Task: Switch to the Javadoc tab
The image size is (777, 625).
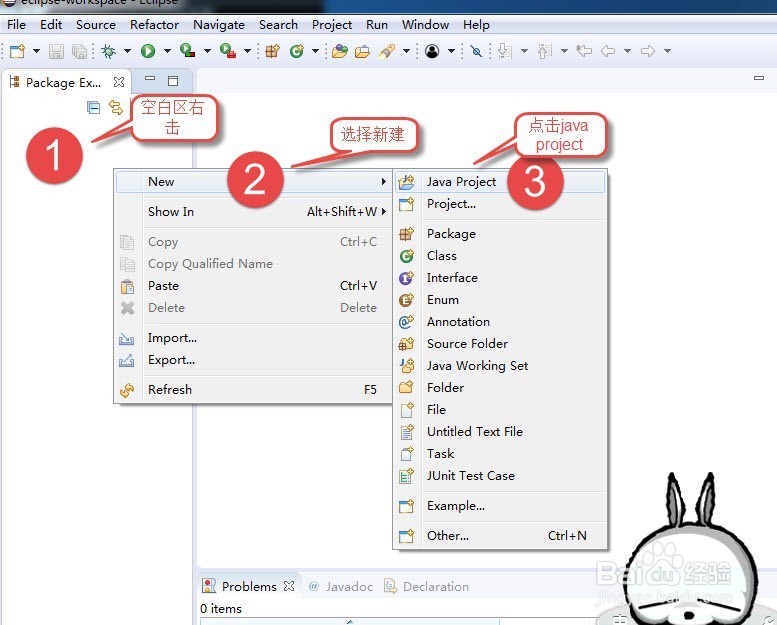Action: click(x=341, y=586)
